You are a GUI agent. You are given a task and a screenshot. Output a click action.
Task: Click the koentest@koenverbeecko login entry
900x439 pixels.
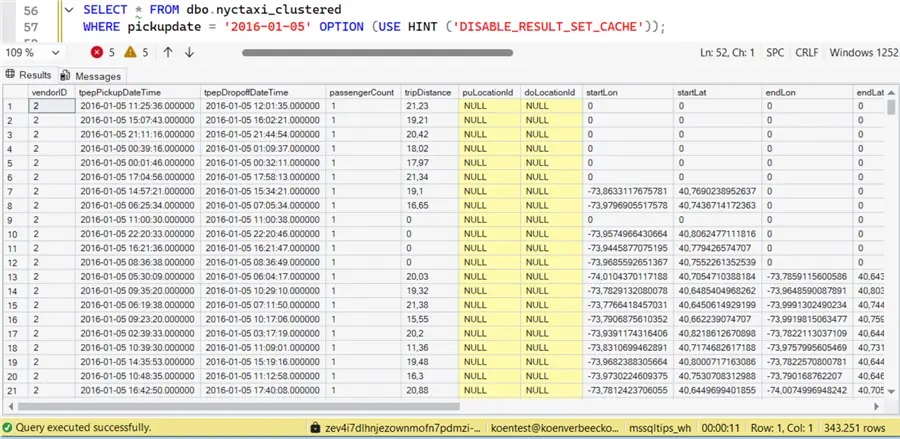(x=556, y=428)
